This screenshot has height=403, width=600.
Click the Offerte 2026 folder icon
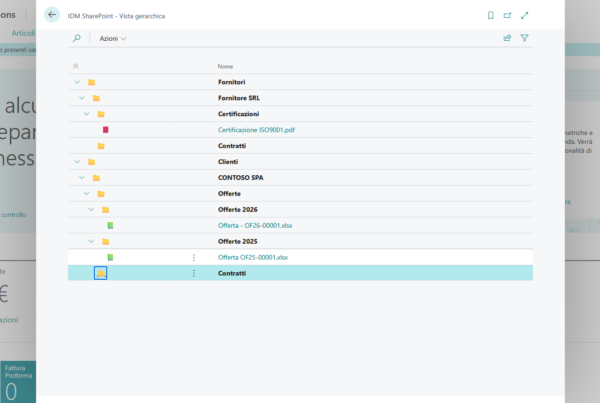106,210
